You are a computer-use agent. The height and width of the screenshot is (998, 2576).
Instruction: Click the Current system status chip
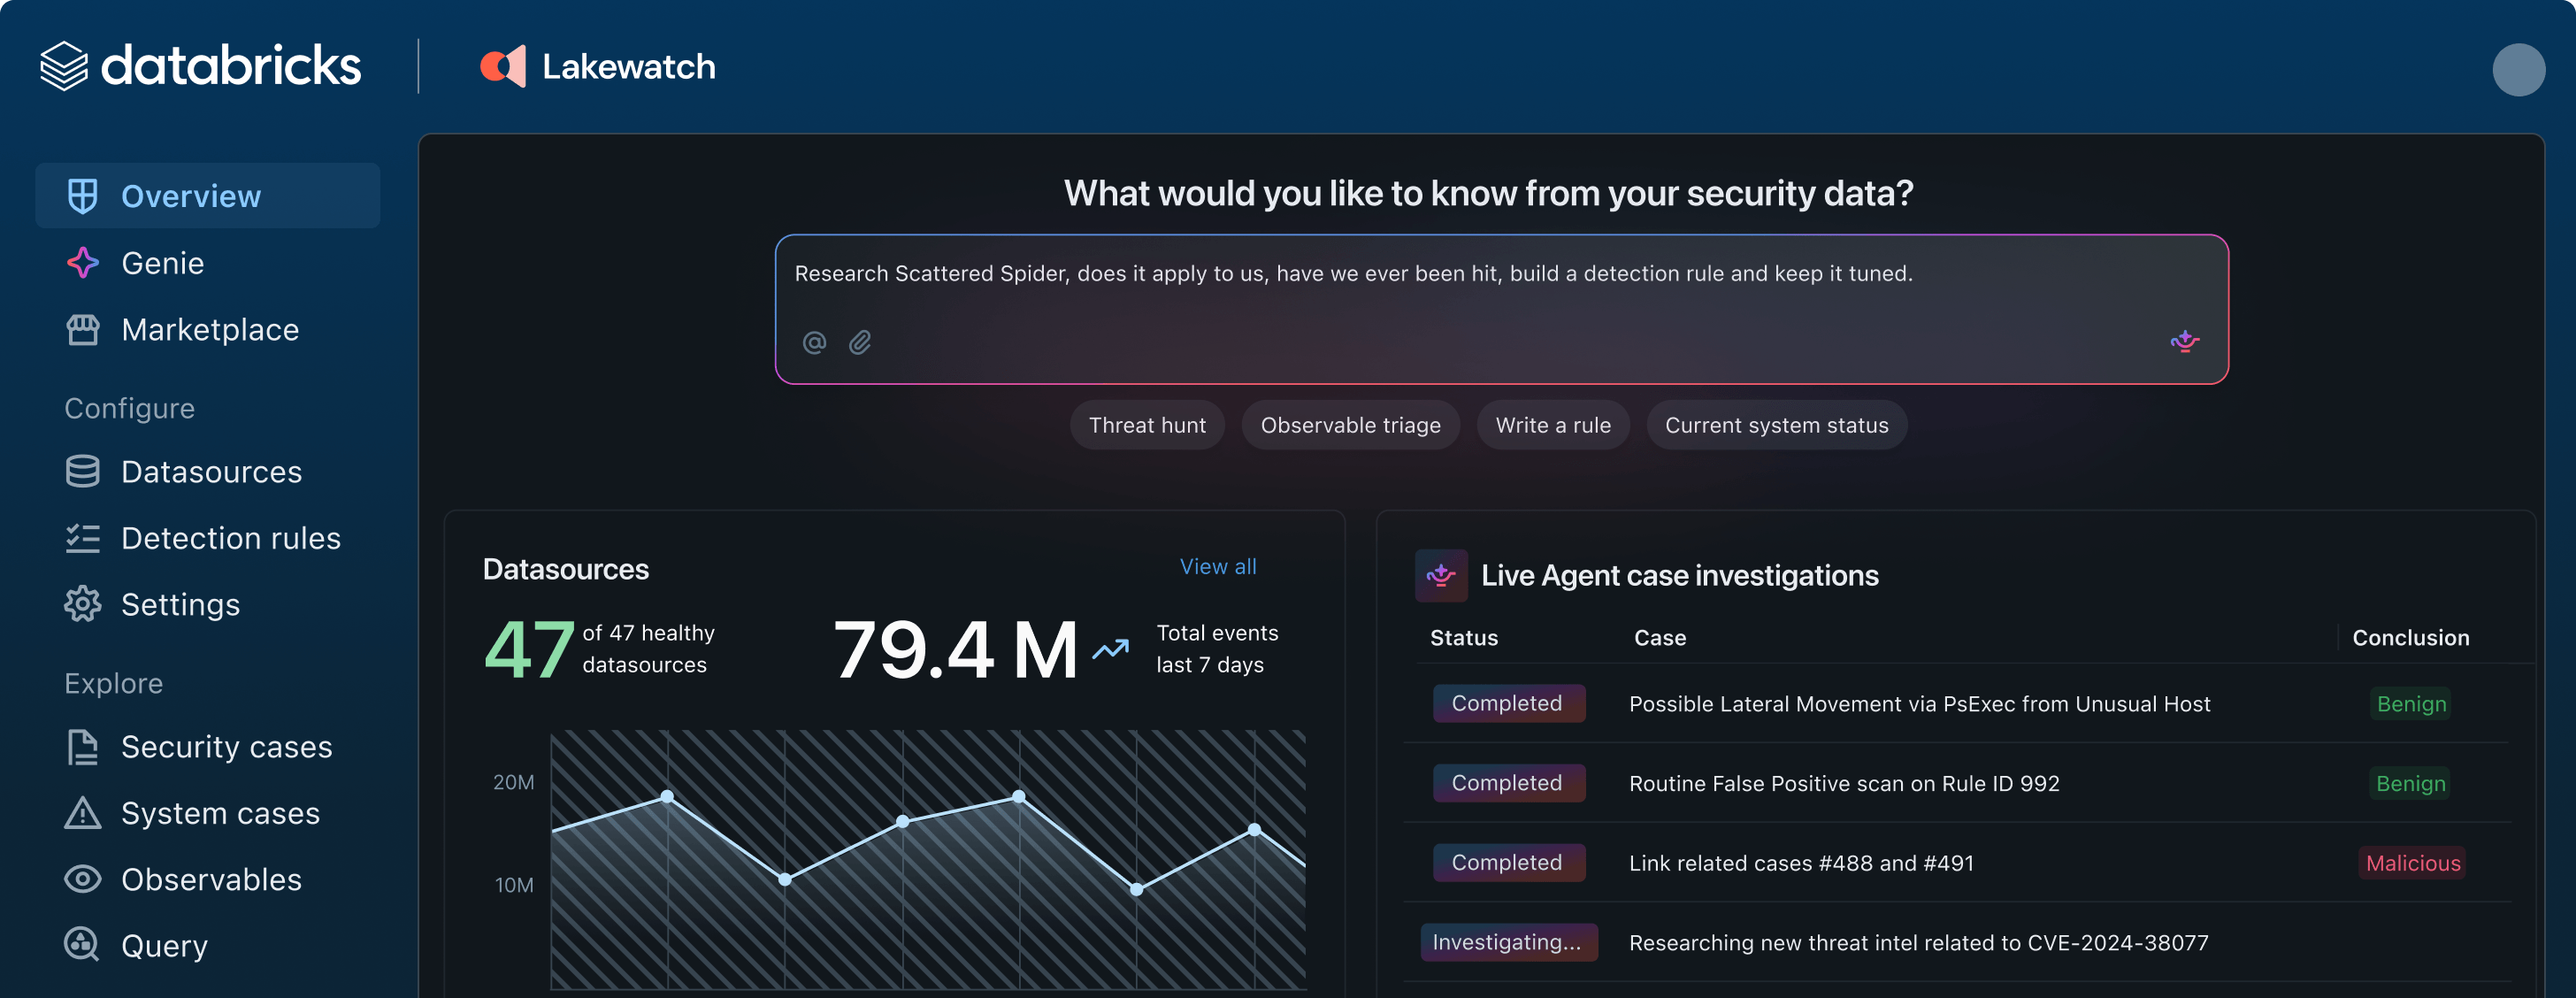coord(1776,424)
